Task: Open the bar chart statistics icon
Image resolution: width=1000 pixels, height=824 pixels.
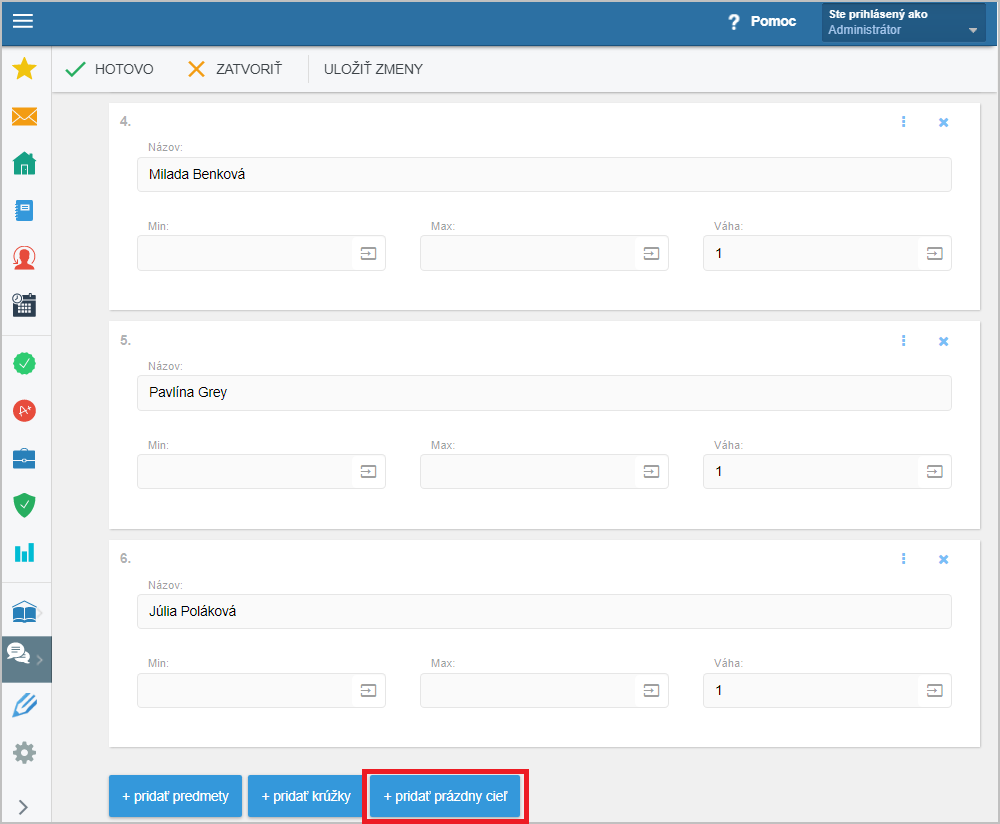Action: (x=24, y=552)
